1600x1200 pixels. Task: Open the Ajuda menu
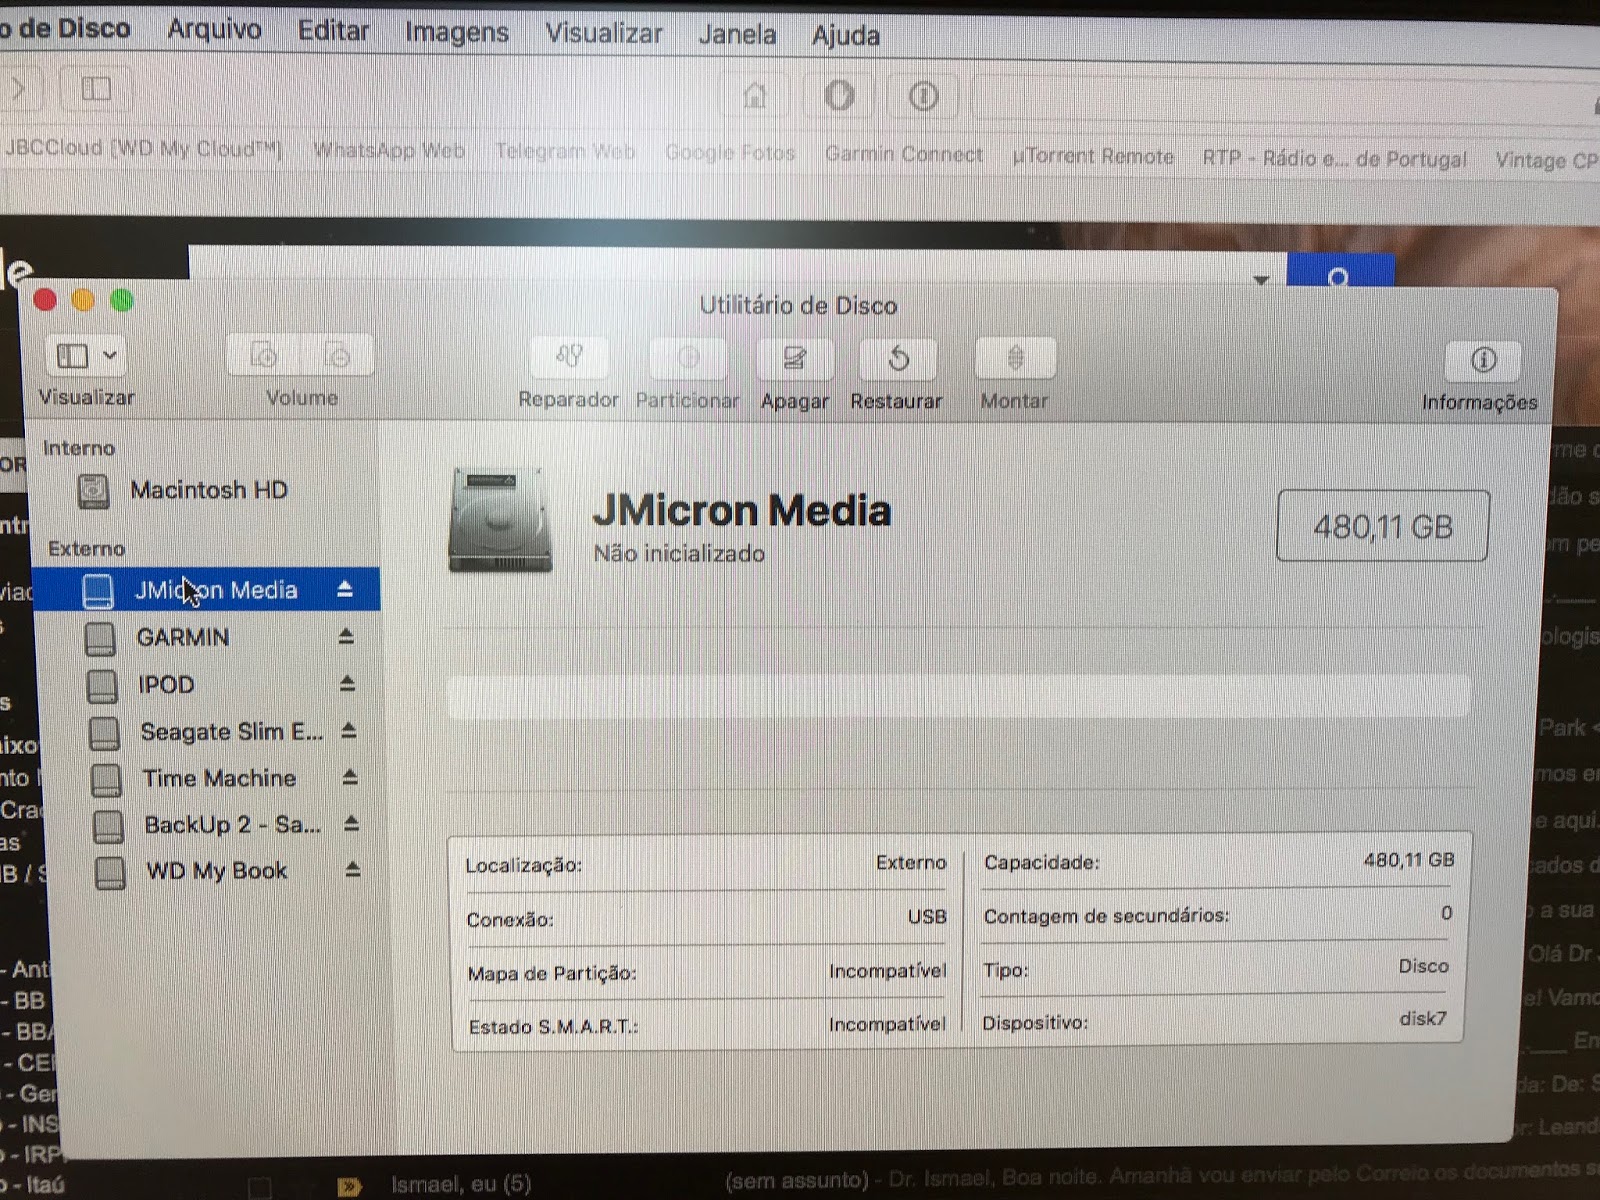845,36
